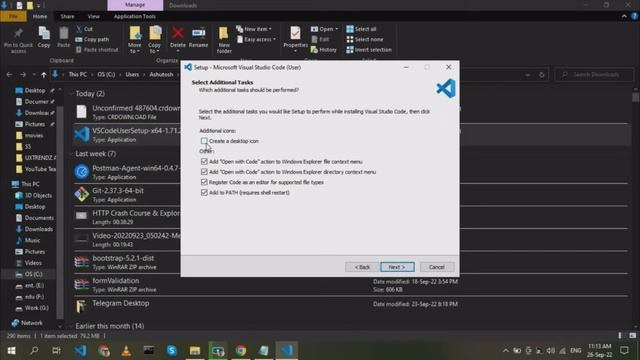Click the Explorer back arrow

pyautogui.click(x=9, y=75)
